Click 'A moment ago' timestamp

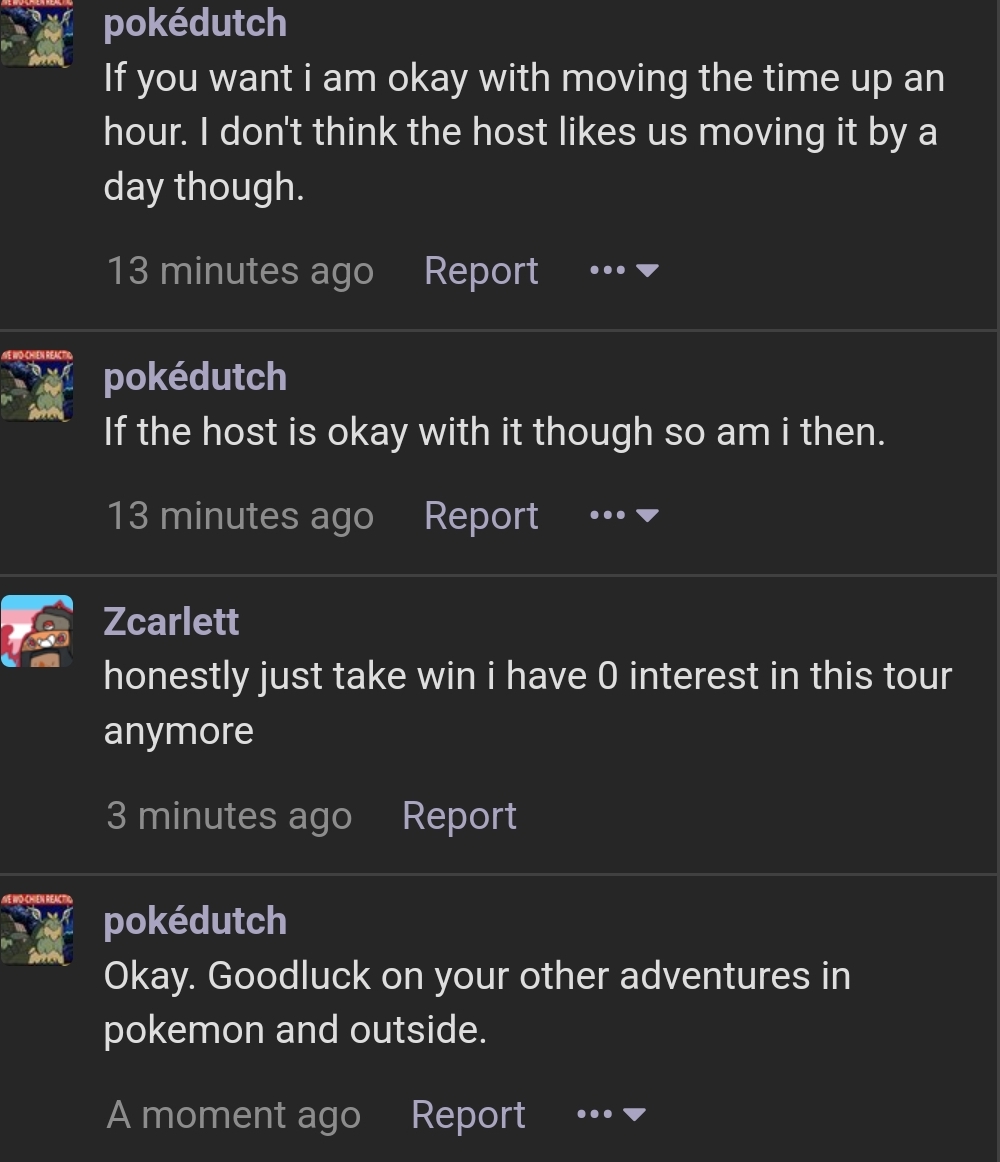pos(234,1115)
